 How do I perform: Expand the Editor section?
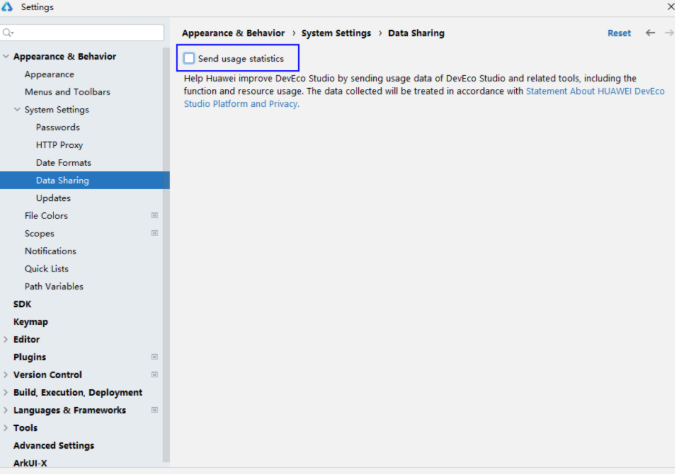[6, 339]
